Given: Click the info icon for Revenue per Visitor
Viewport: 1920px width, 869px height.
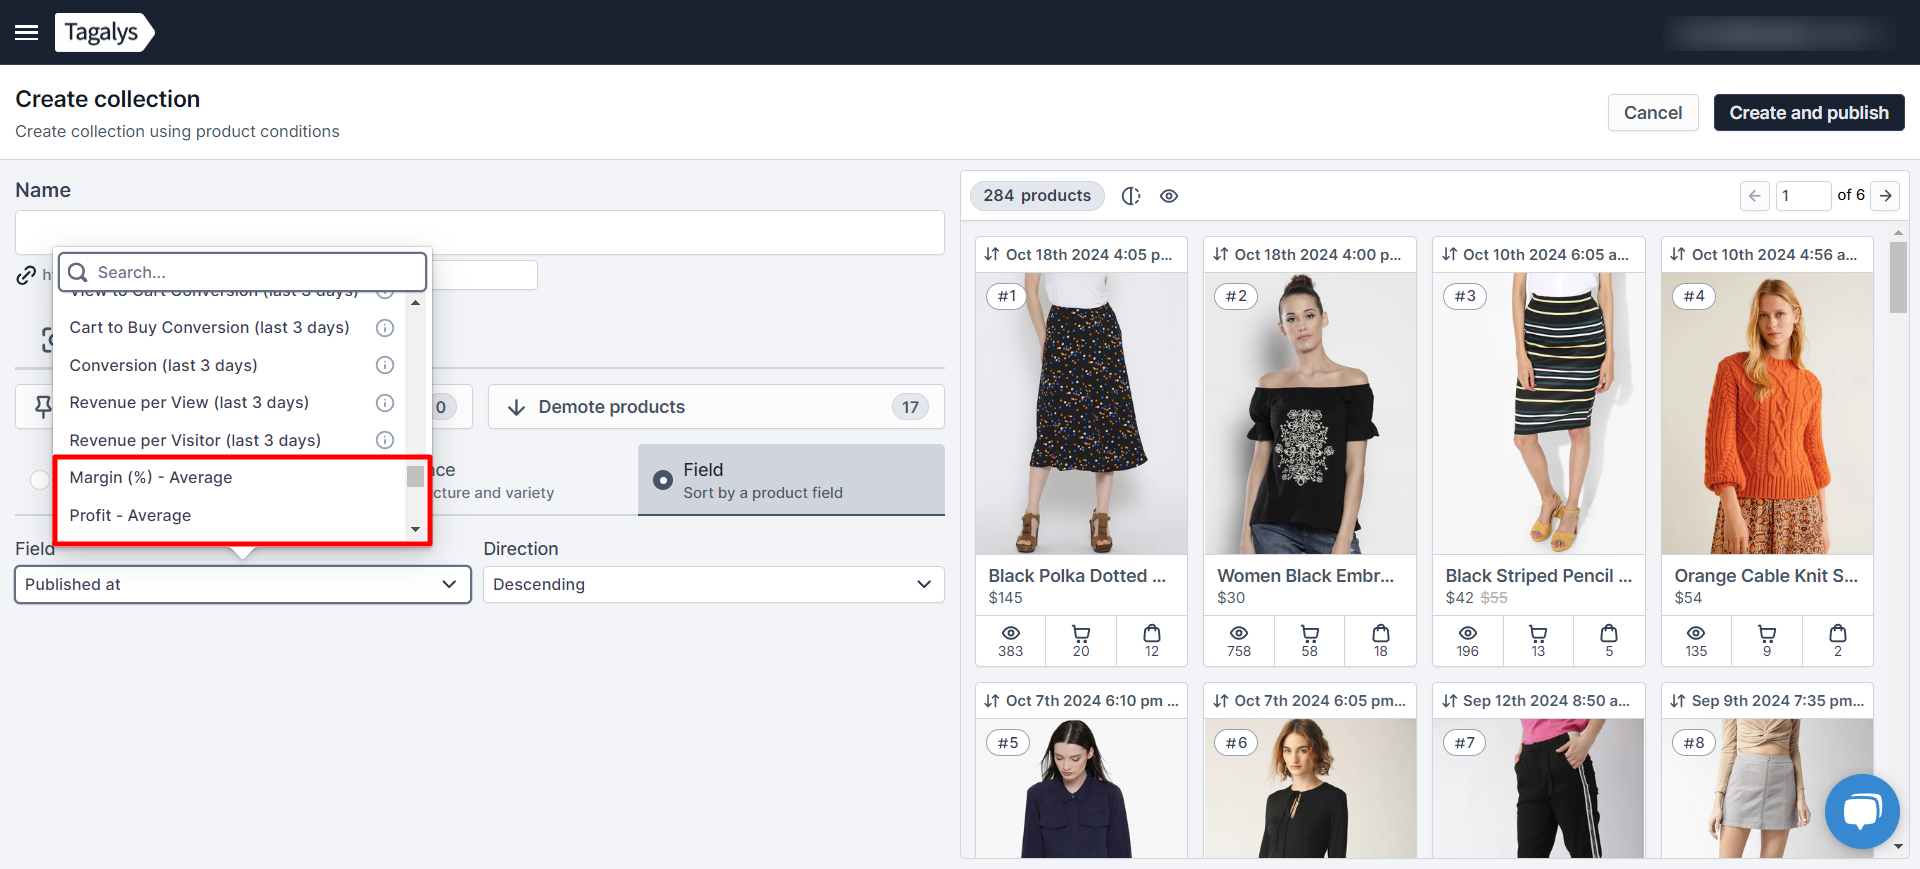Looking at the screenshot, I should click(x=385, y=440).
